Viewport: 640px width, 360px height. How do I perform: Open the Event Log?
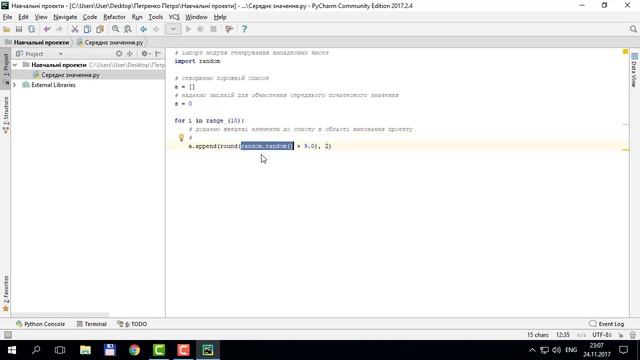coord(607,324)
